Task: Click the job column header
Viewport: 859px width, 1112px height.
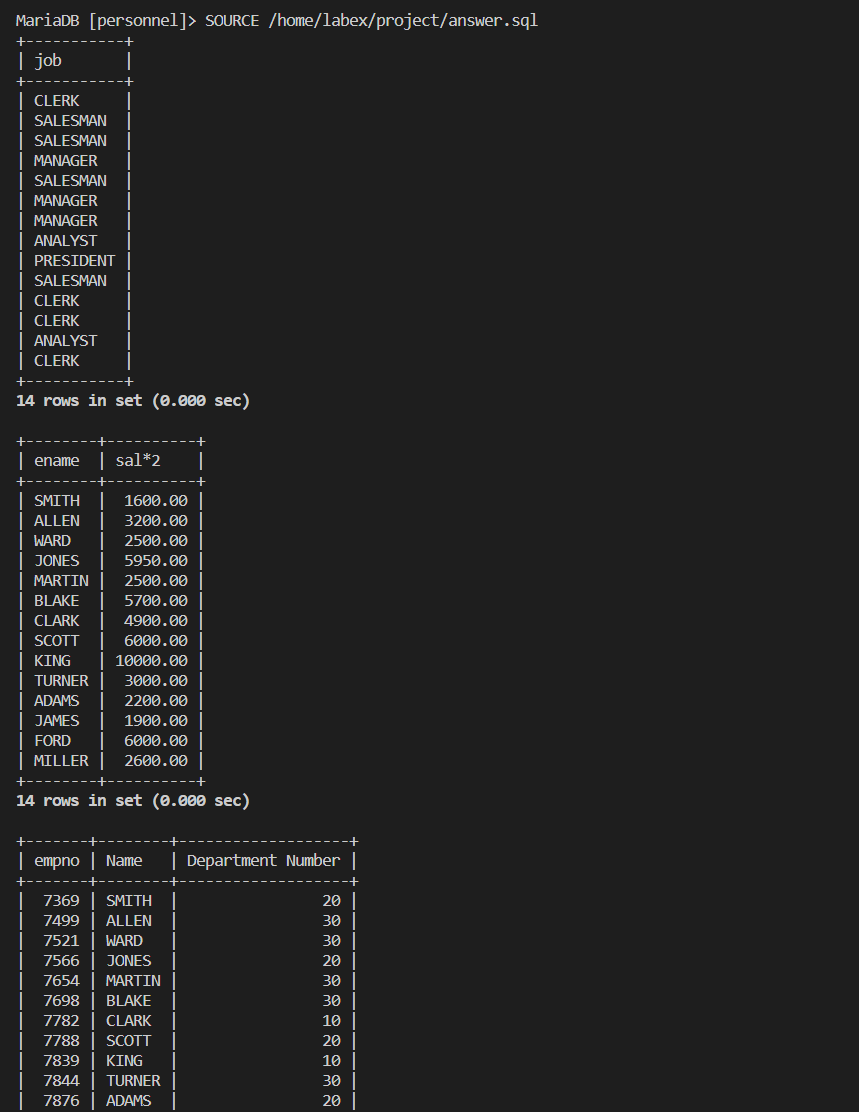Action: pos(47,60)
